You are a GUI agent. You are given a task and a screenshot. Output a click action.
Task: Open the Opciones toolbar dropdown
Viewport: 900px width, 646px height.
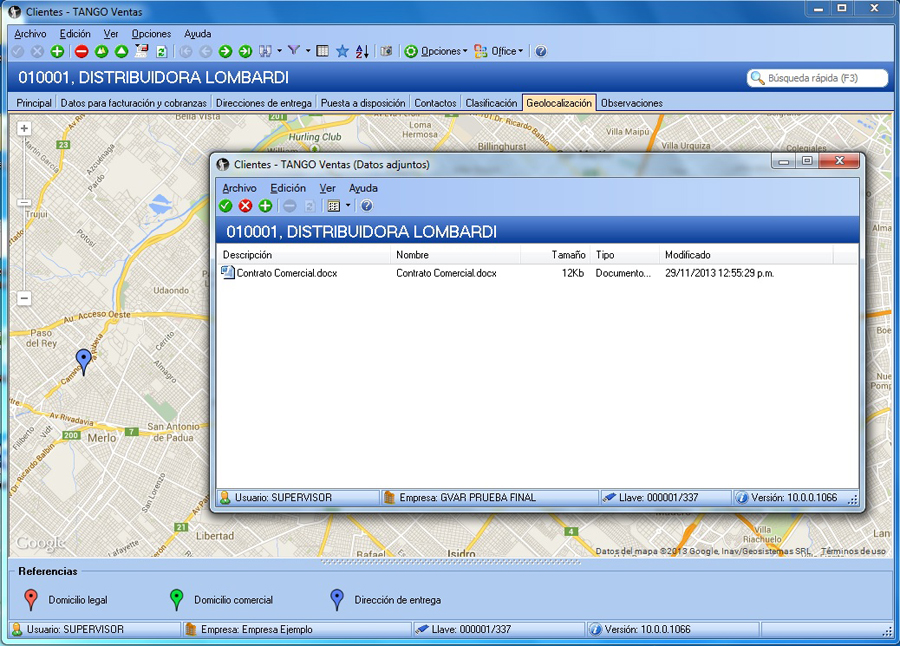coord(436,52)
